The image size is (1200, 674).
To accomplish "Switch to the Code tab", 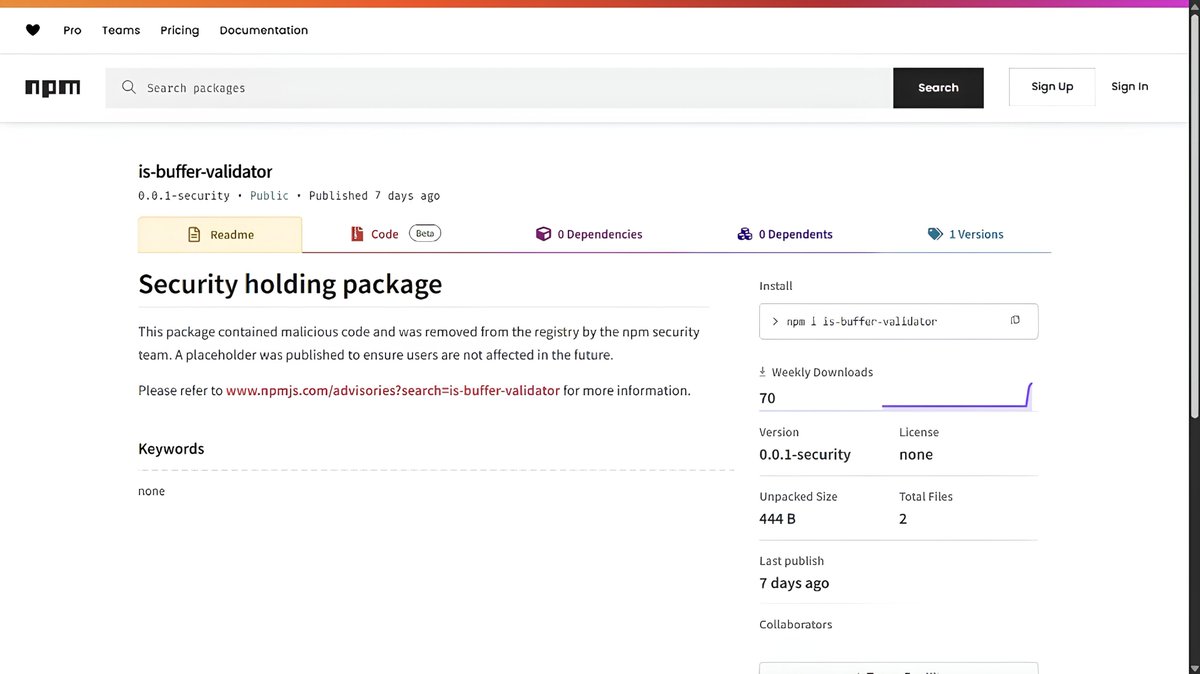I will [396, 234].
